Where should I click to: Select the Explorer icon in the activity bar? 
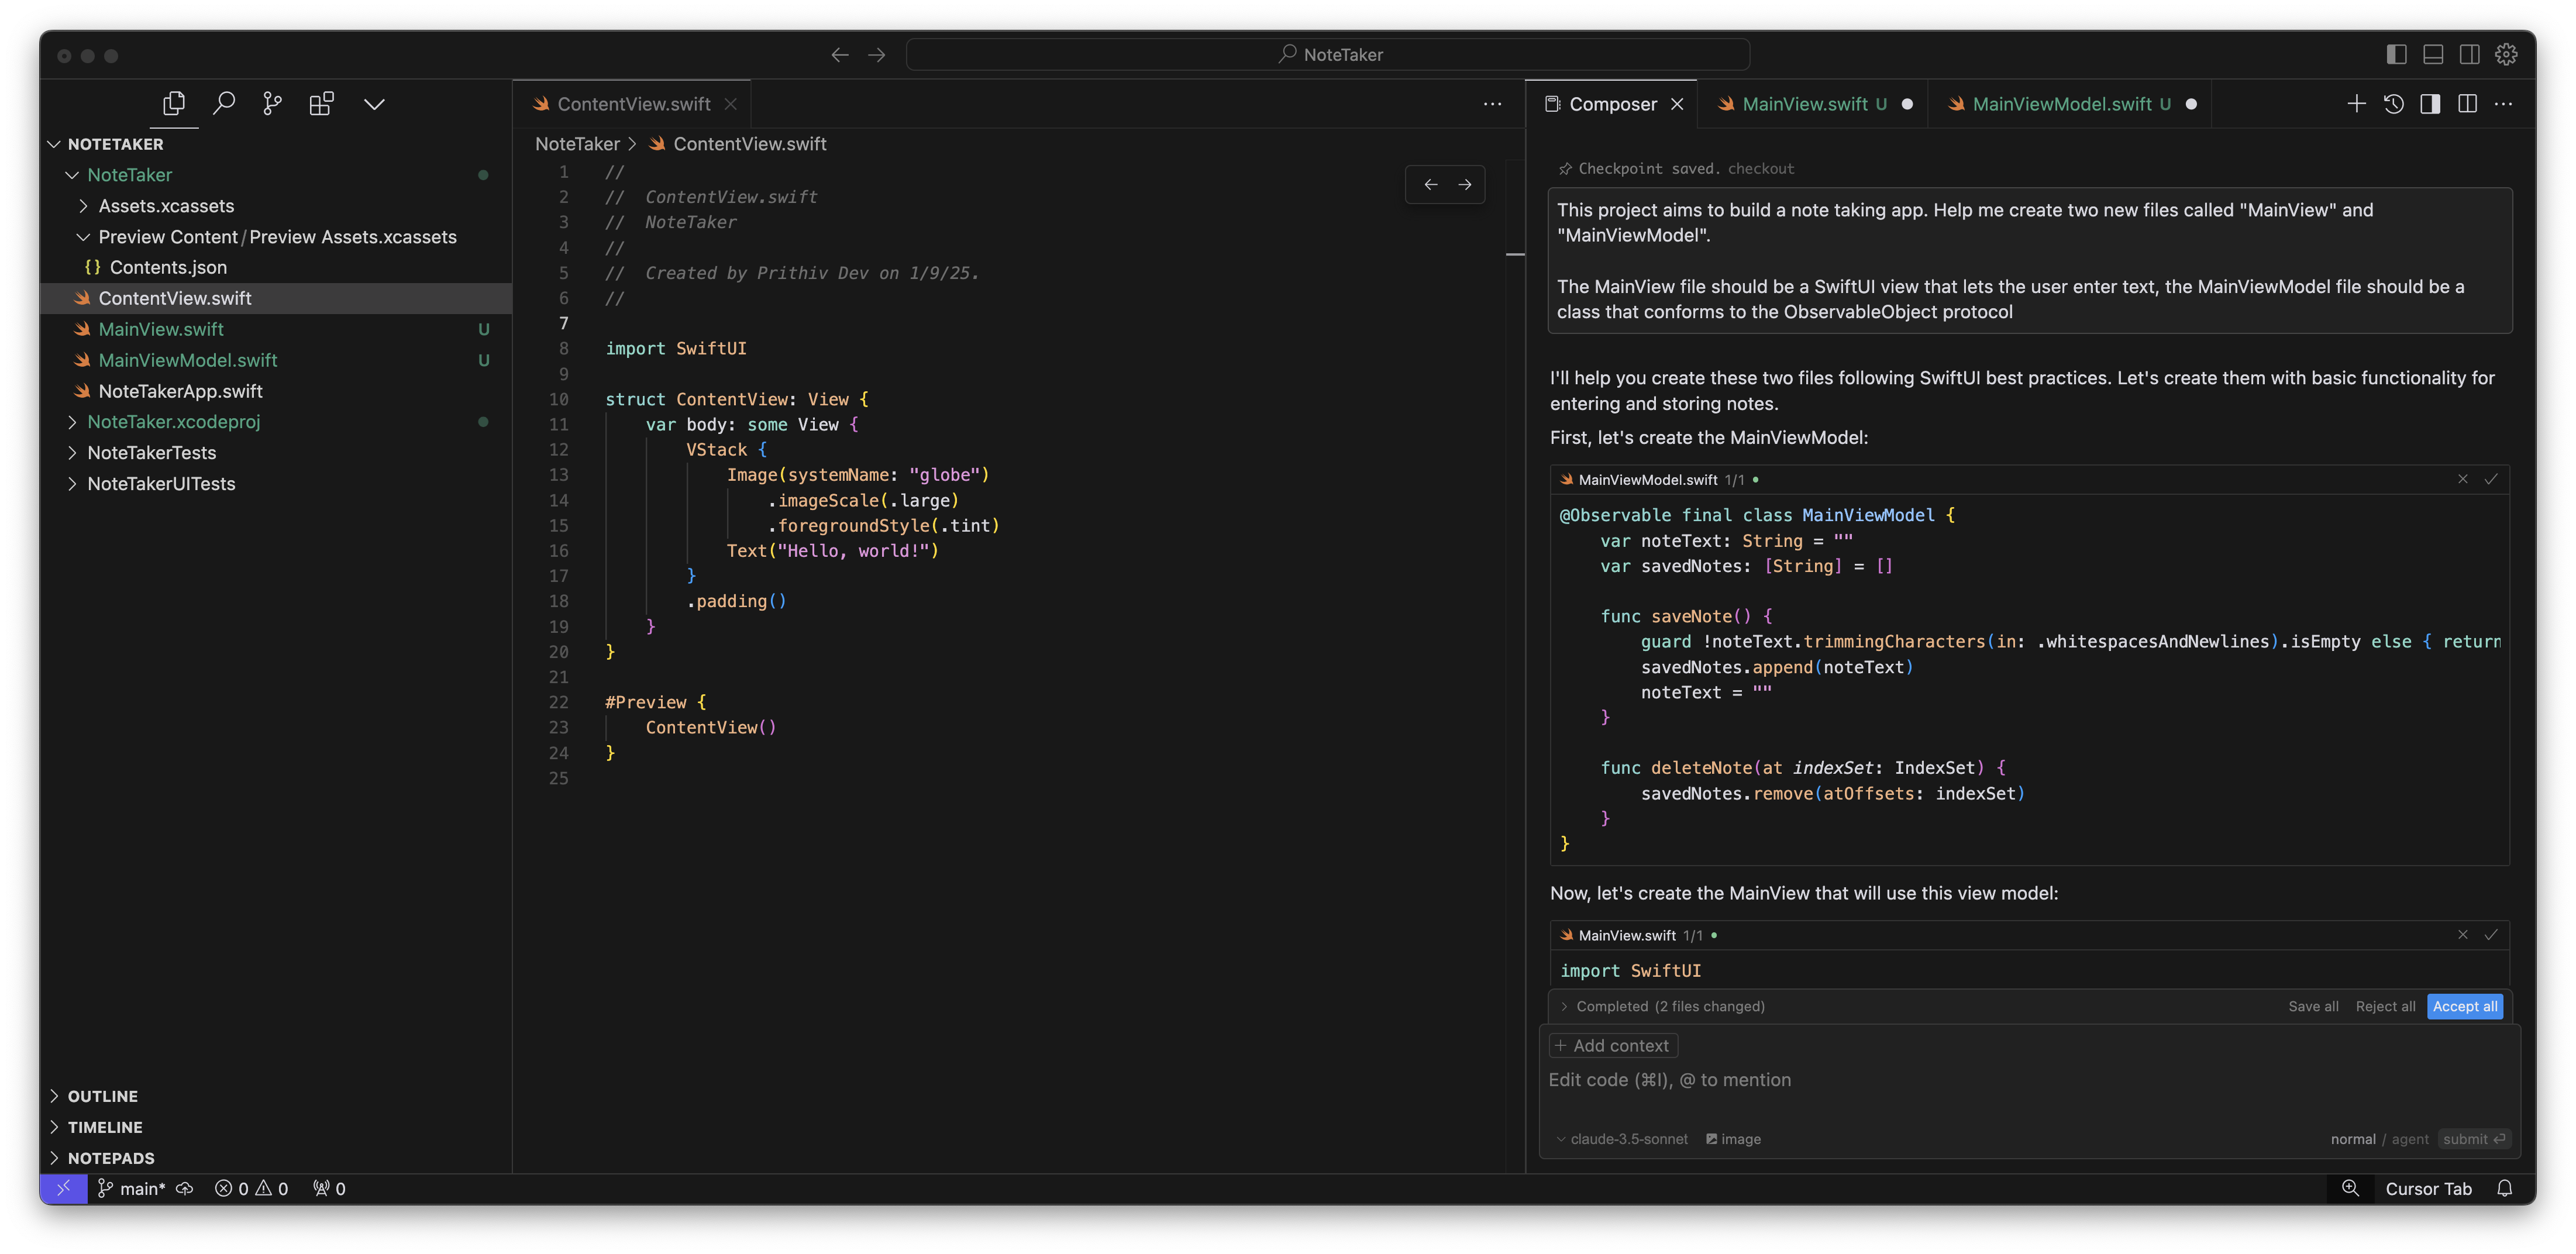175,103
